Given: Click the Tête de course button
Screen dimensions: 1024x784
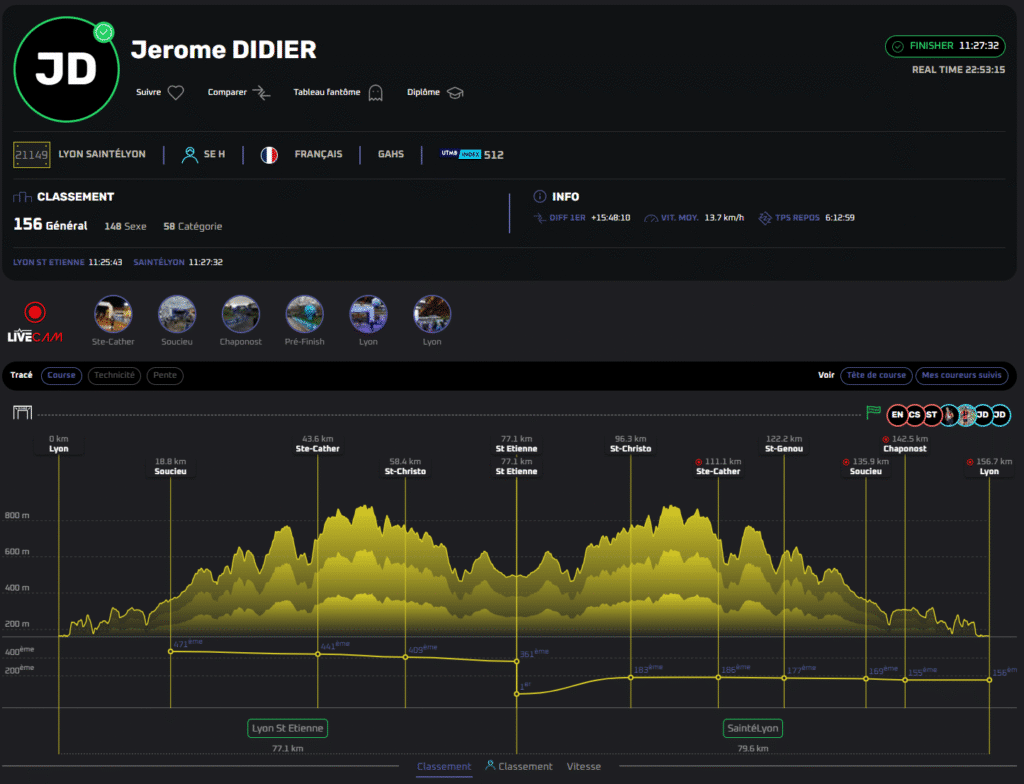Looking at the screenshot, I should pos(876,376).
